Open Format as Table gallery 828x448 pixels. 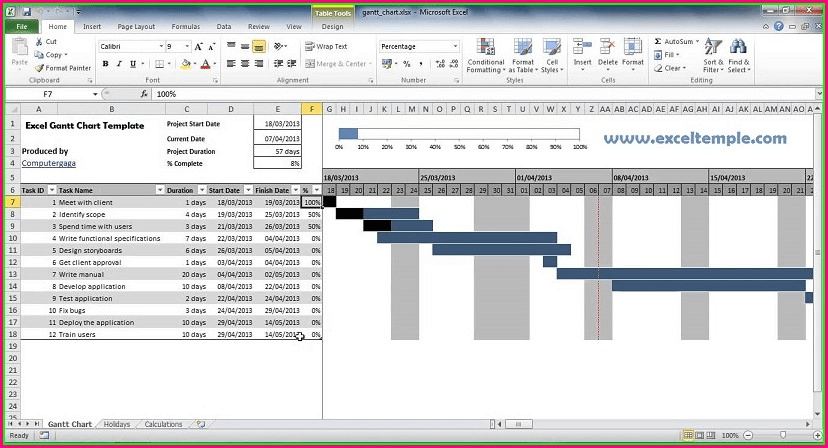523,55
